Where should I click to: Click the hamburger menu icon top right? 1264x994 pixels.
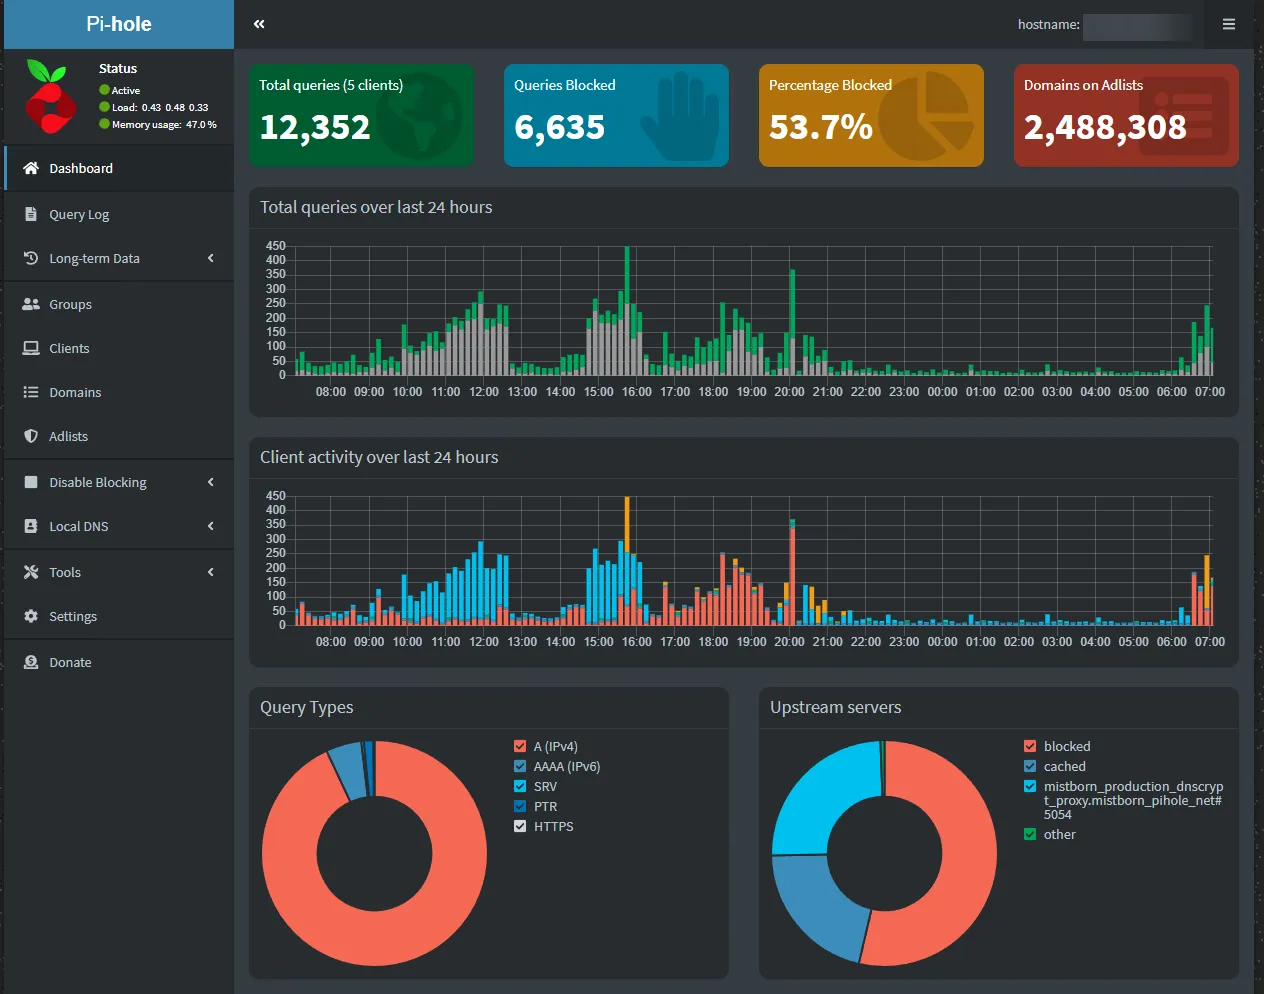coord(1228,24)
